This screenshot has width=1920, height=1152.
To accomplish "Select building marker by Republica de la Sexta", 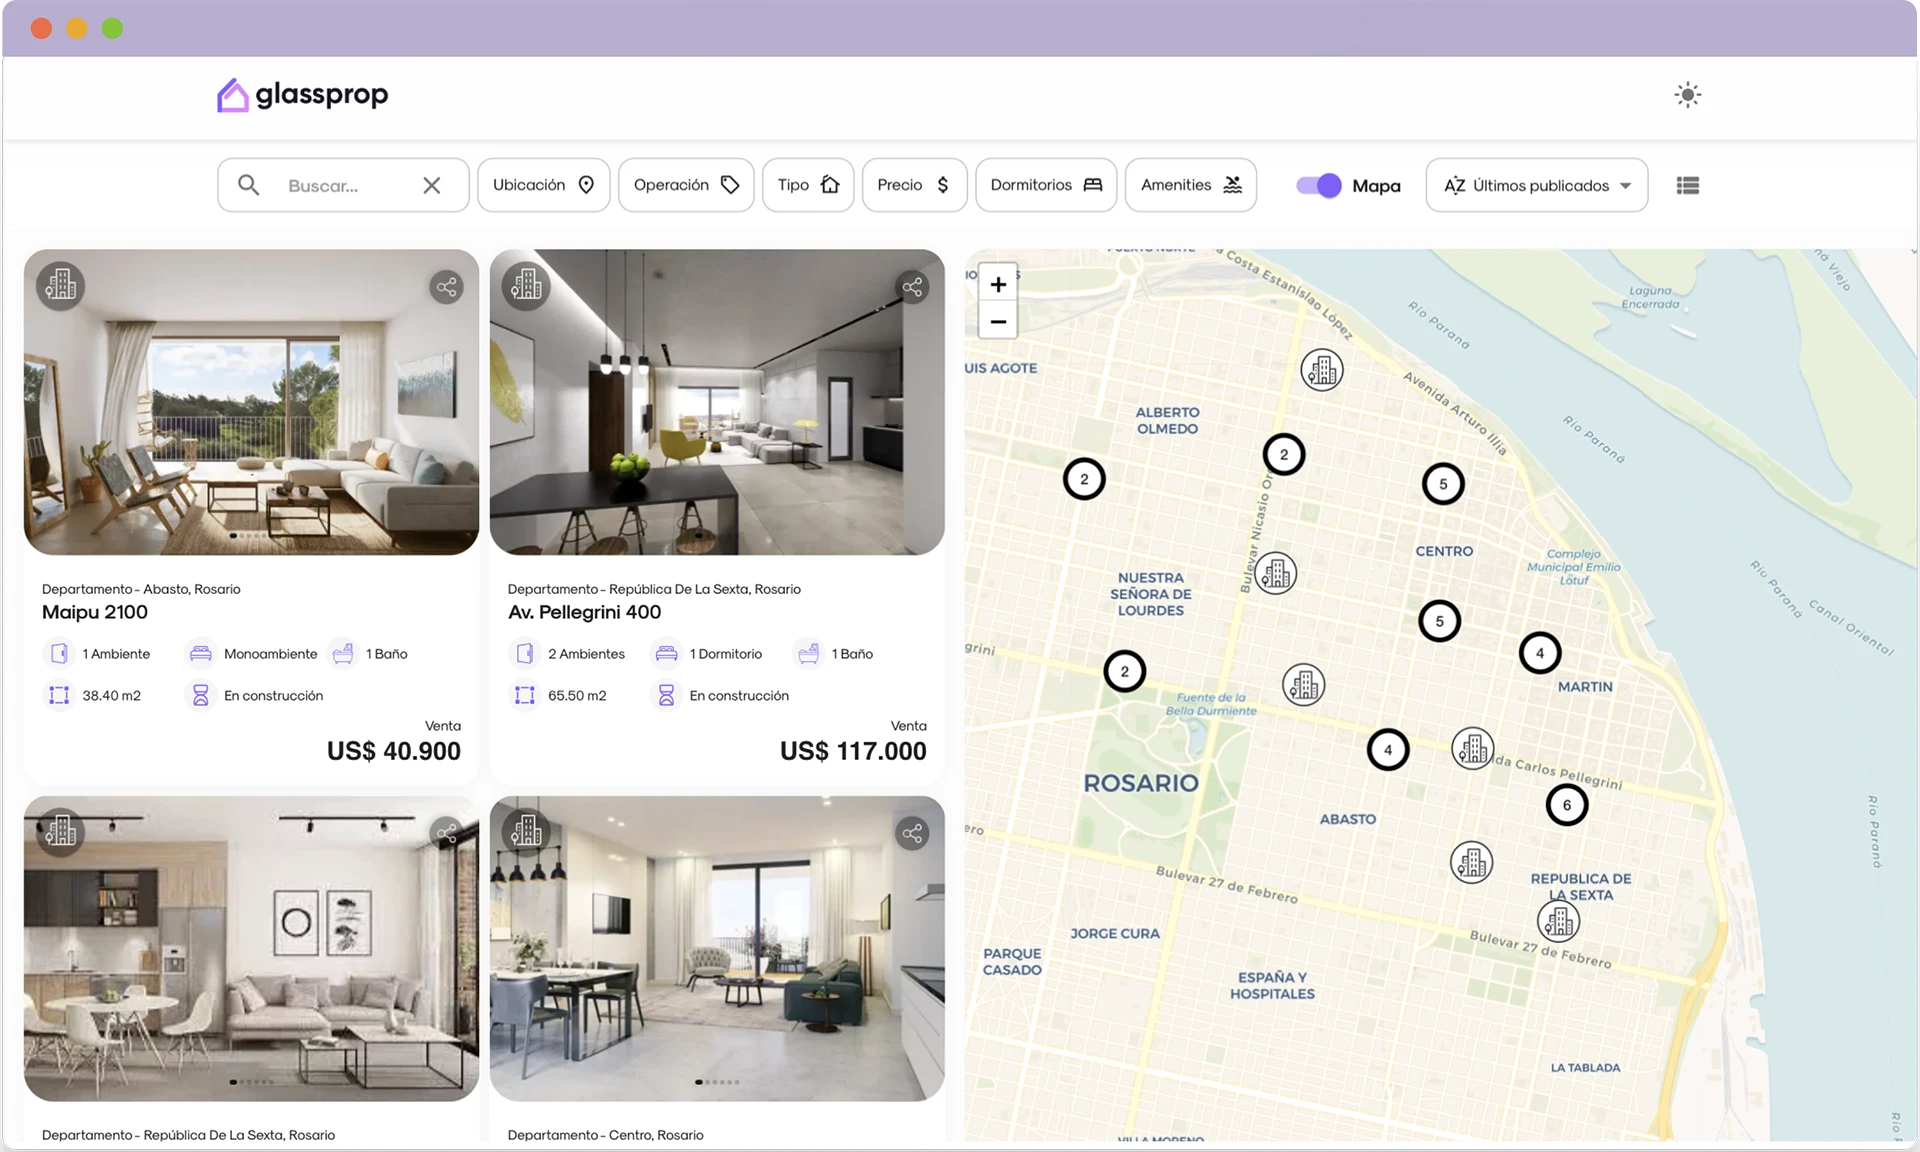I will [1558, 921].
